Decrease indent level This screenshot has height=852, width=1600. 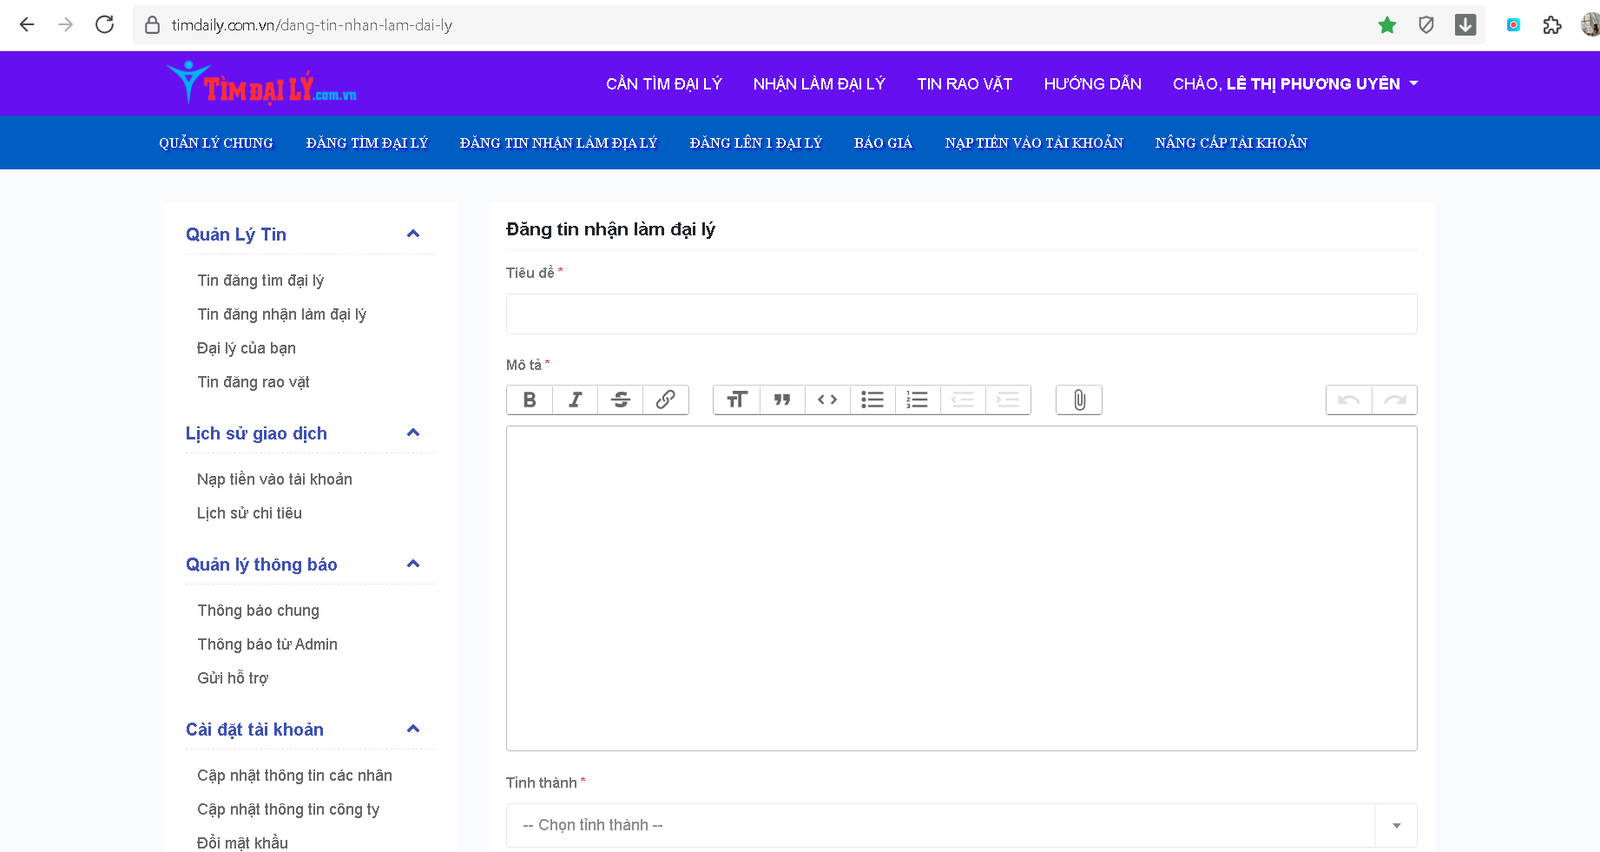click(x=962, y=400)
